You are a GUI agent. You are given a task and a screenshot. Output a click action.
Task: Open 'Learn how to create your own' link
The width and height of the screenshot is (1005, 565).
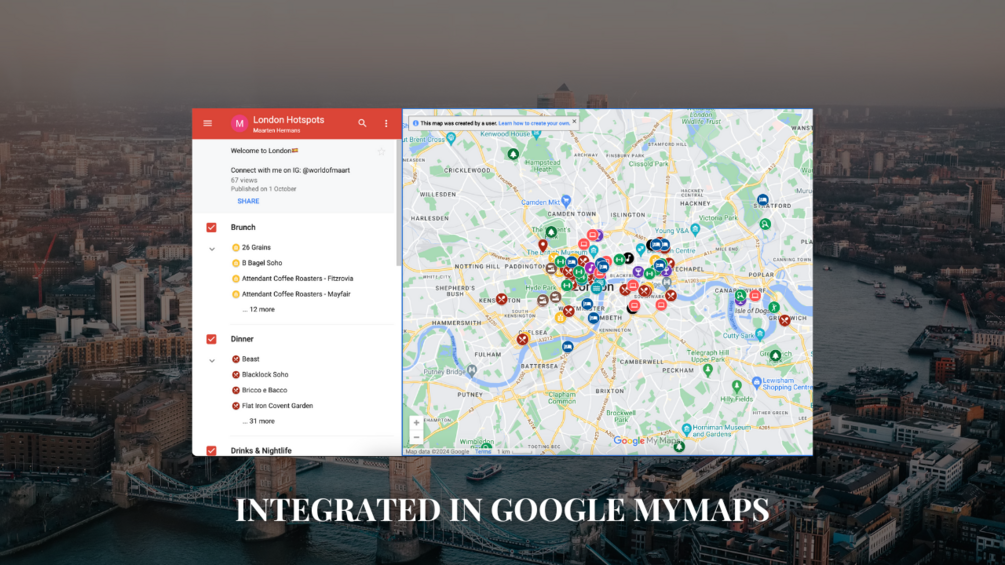(534, 123)
